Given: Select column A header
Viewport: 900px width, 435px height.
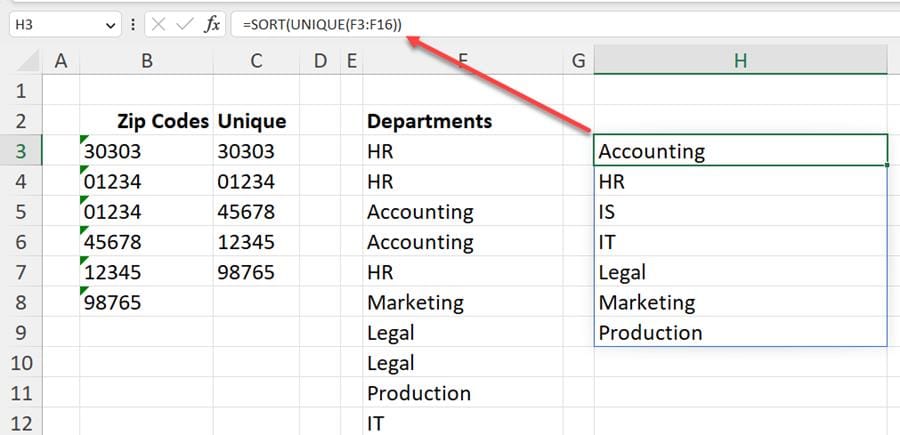Looking at the screenshot, I should click(61, 60).
